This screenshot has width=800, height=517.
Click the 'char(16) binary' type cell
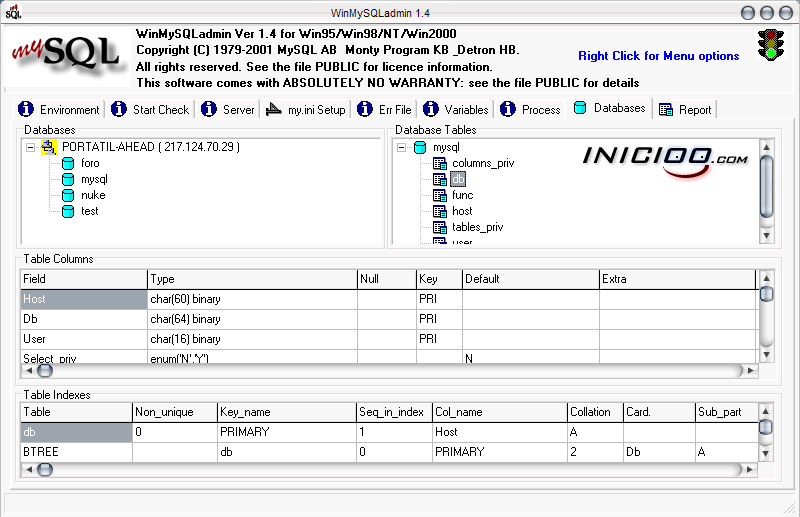coord(252,339)
